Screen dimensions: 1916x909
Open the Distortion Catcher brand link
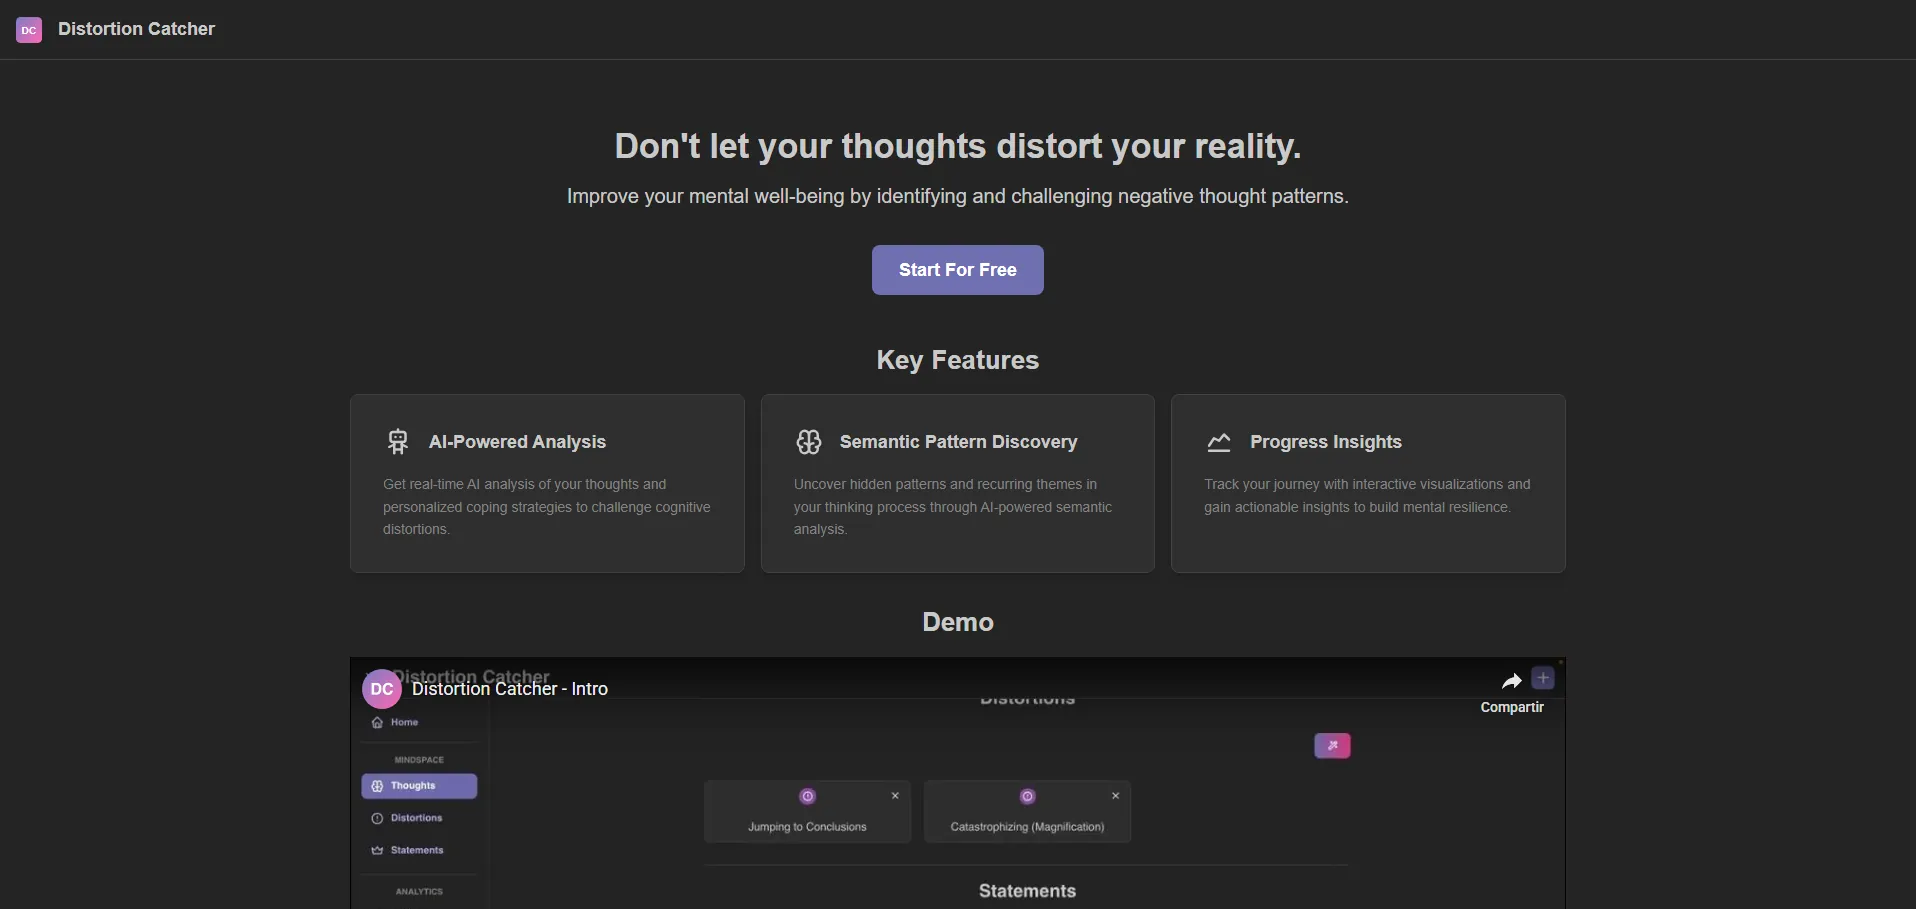point(136,29)
